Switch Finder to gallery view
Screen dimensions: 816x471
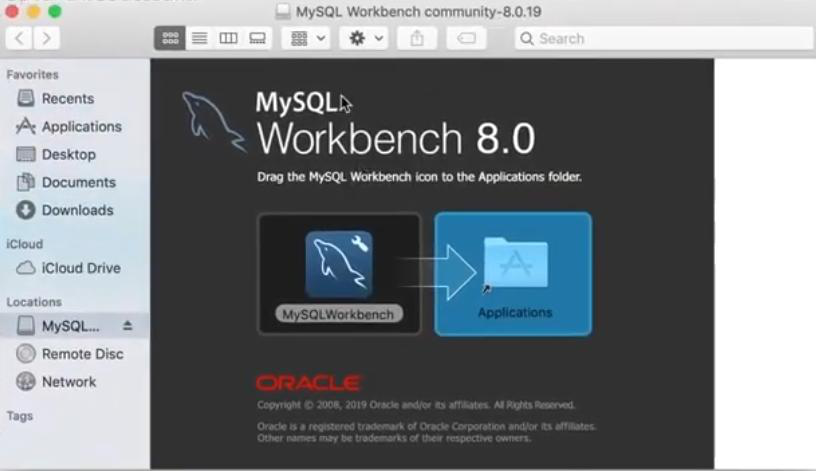point(258,39)
